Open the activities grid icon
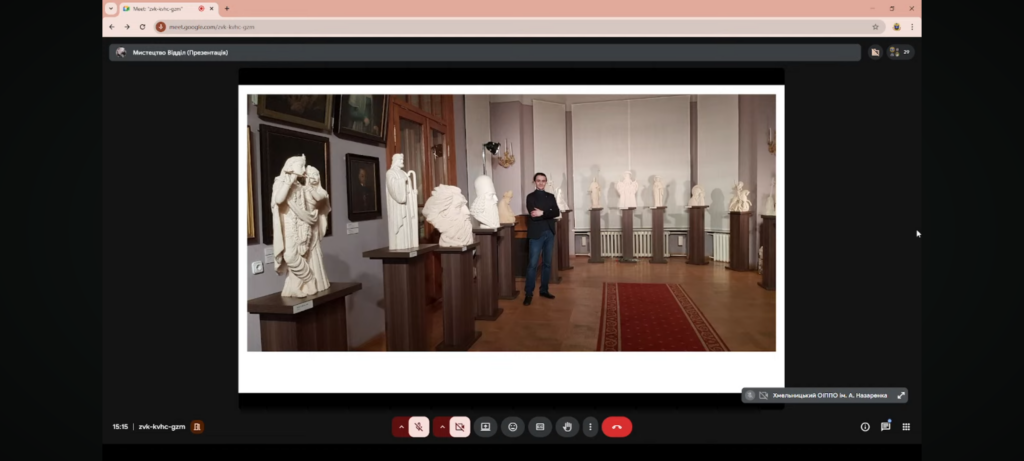Image resolution: width=1024 pixels, height=461 pixels. tap(906, 427)
